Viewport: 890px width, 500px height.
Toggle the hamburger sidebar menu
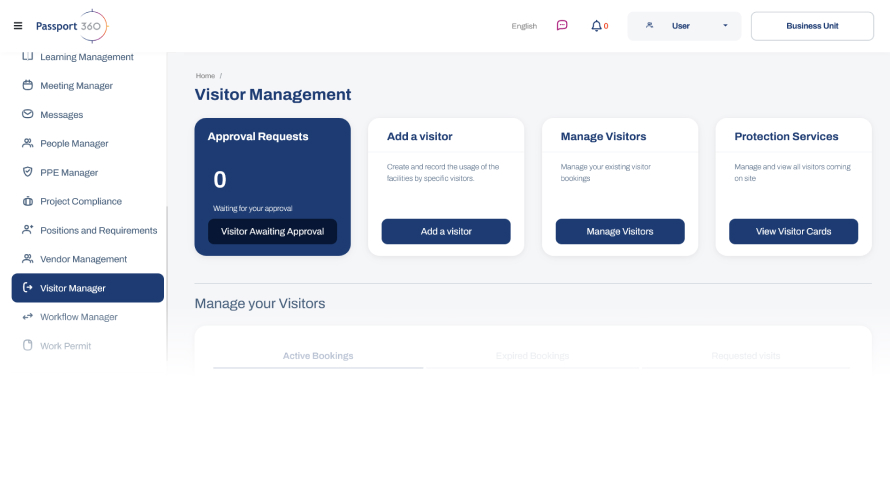coord(18,26)
